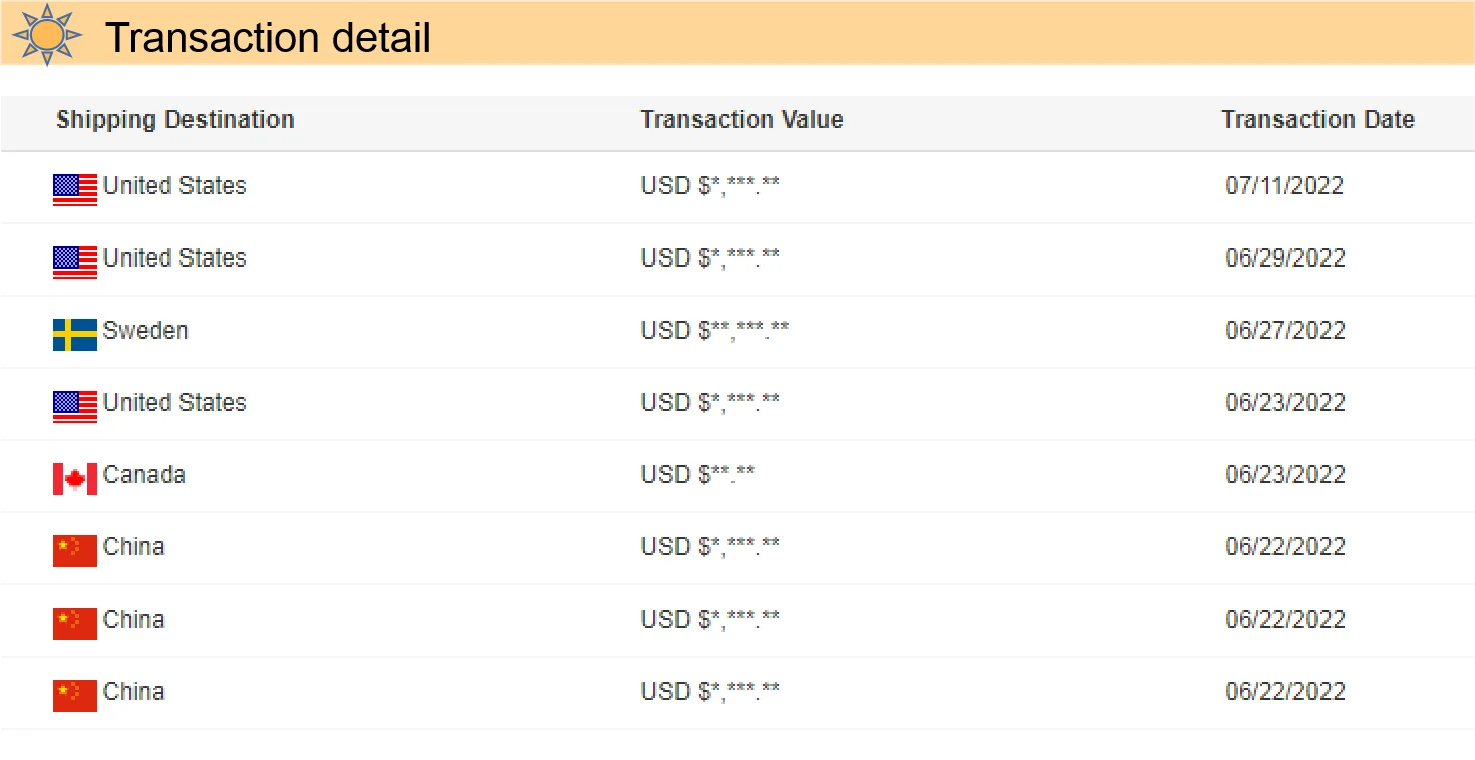The width and height of the screenshot is (1475, 760).
Task: Click the sun logo icon in header
Action: [x=47, y=35]
